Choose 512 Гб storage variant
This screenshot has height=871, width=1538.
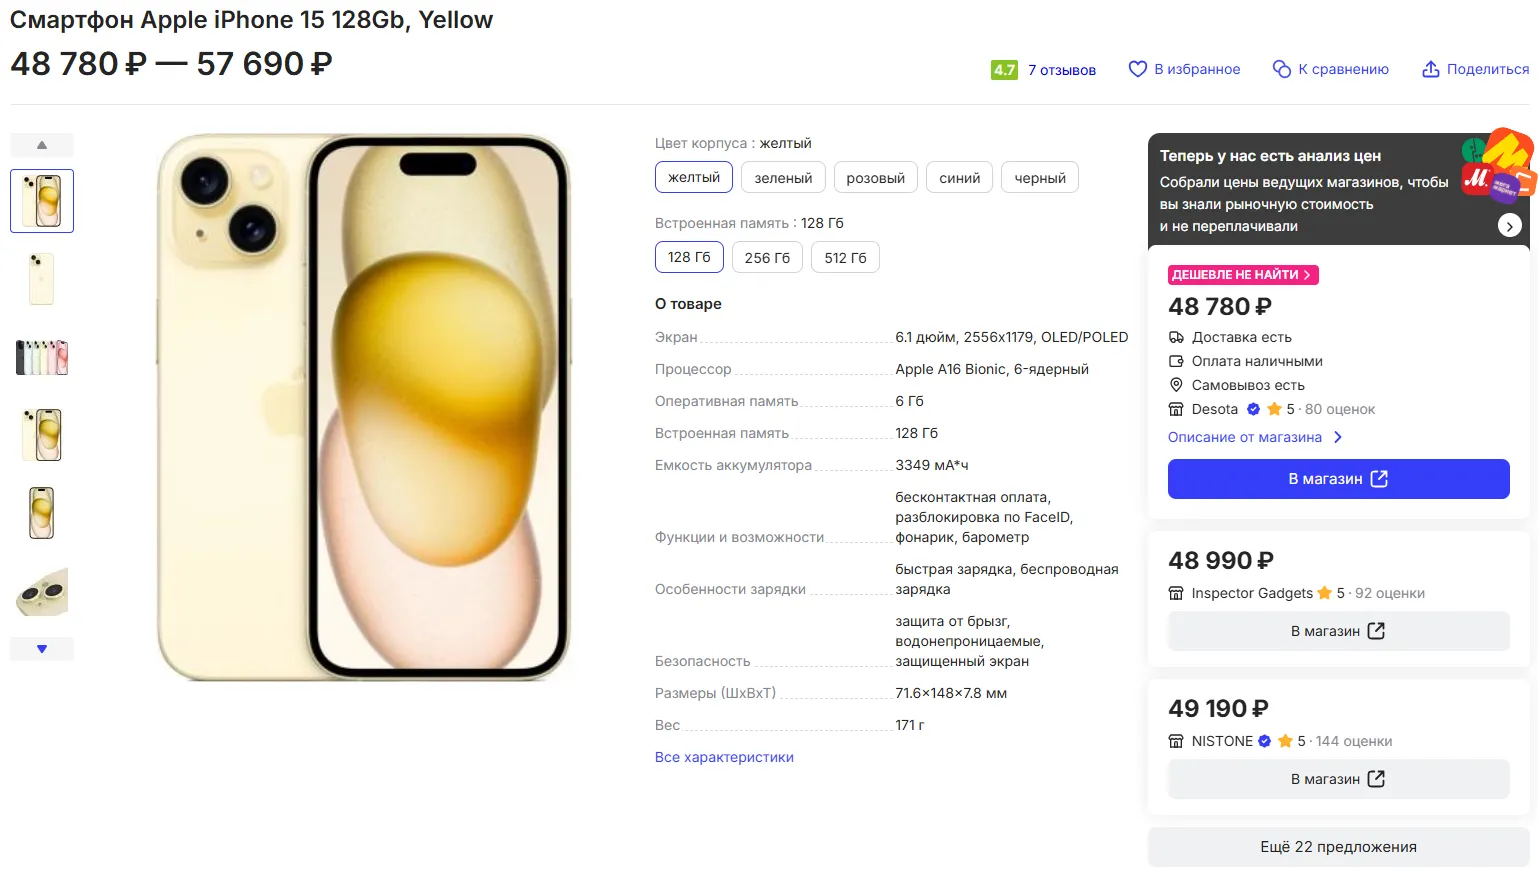click(x=845, y=258)
